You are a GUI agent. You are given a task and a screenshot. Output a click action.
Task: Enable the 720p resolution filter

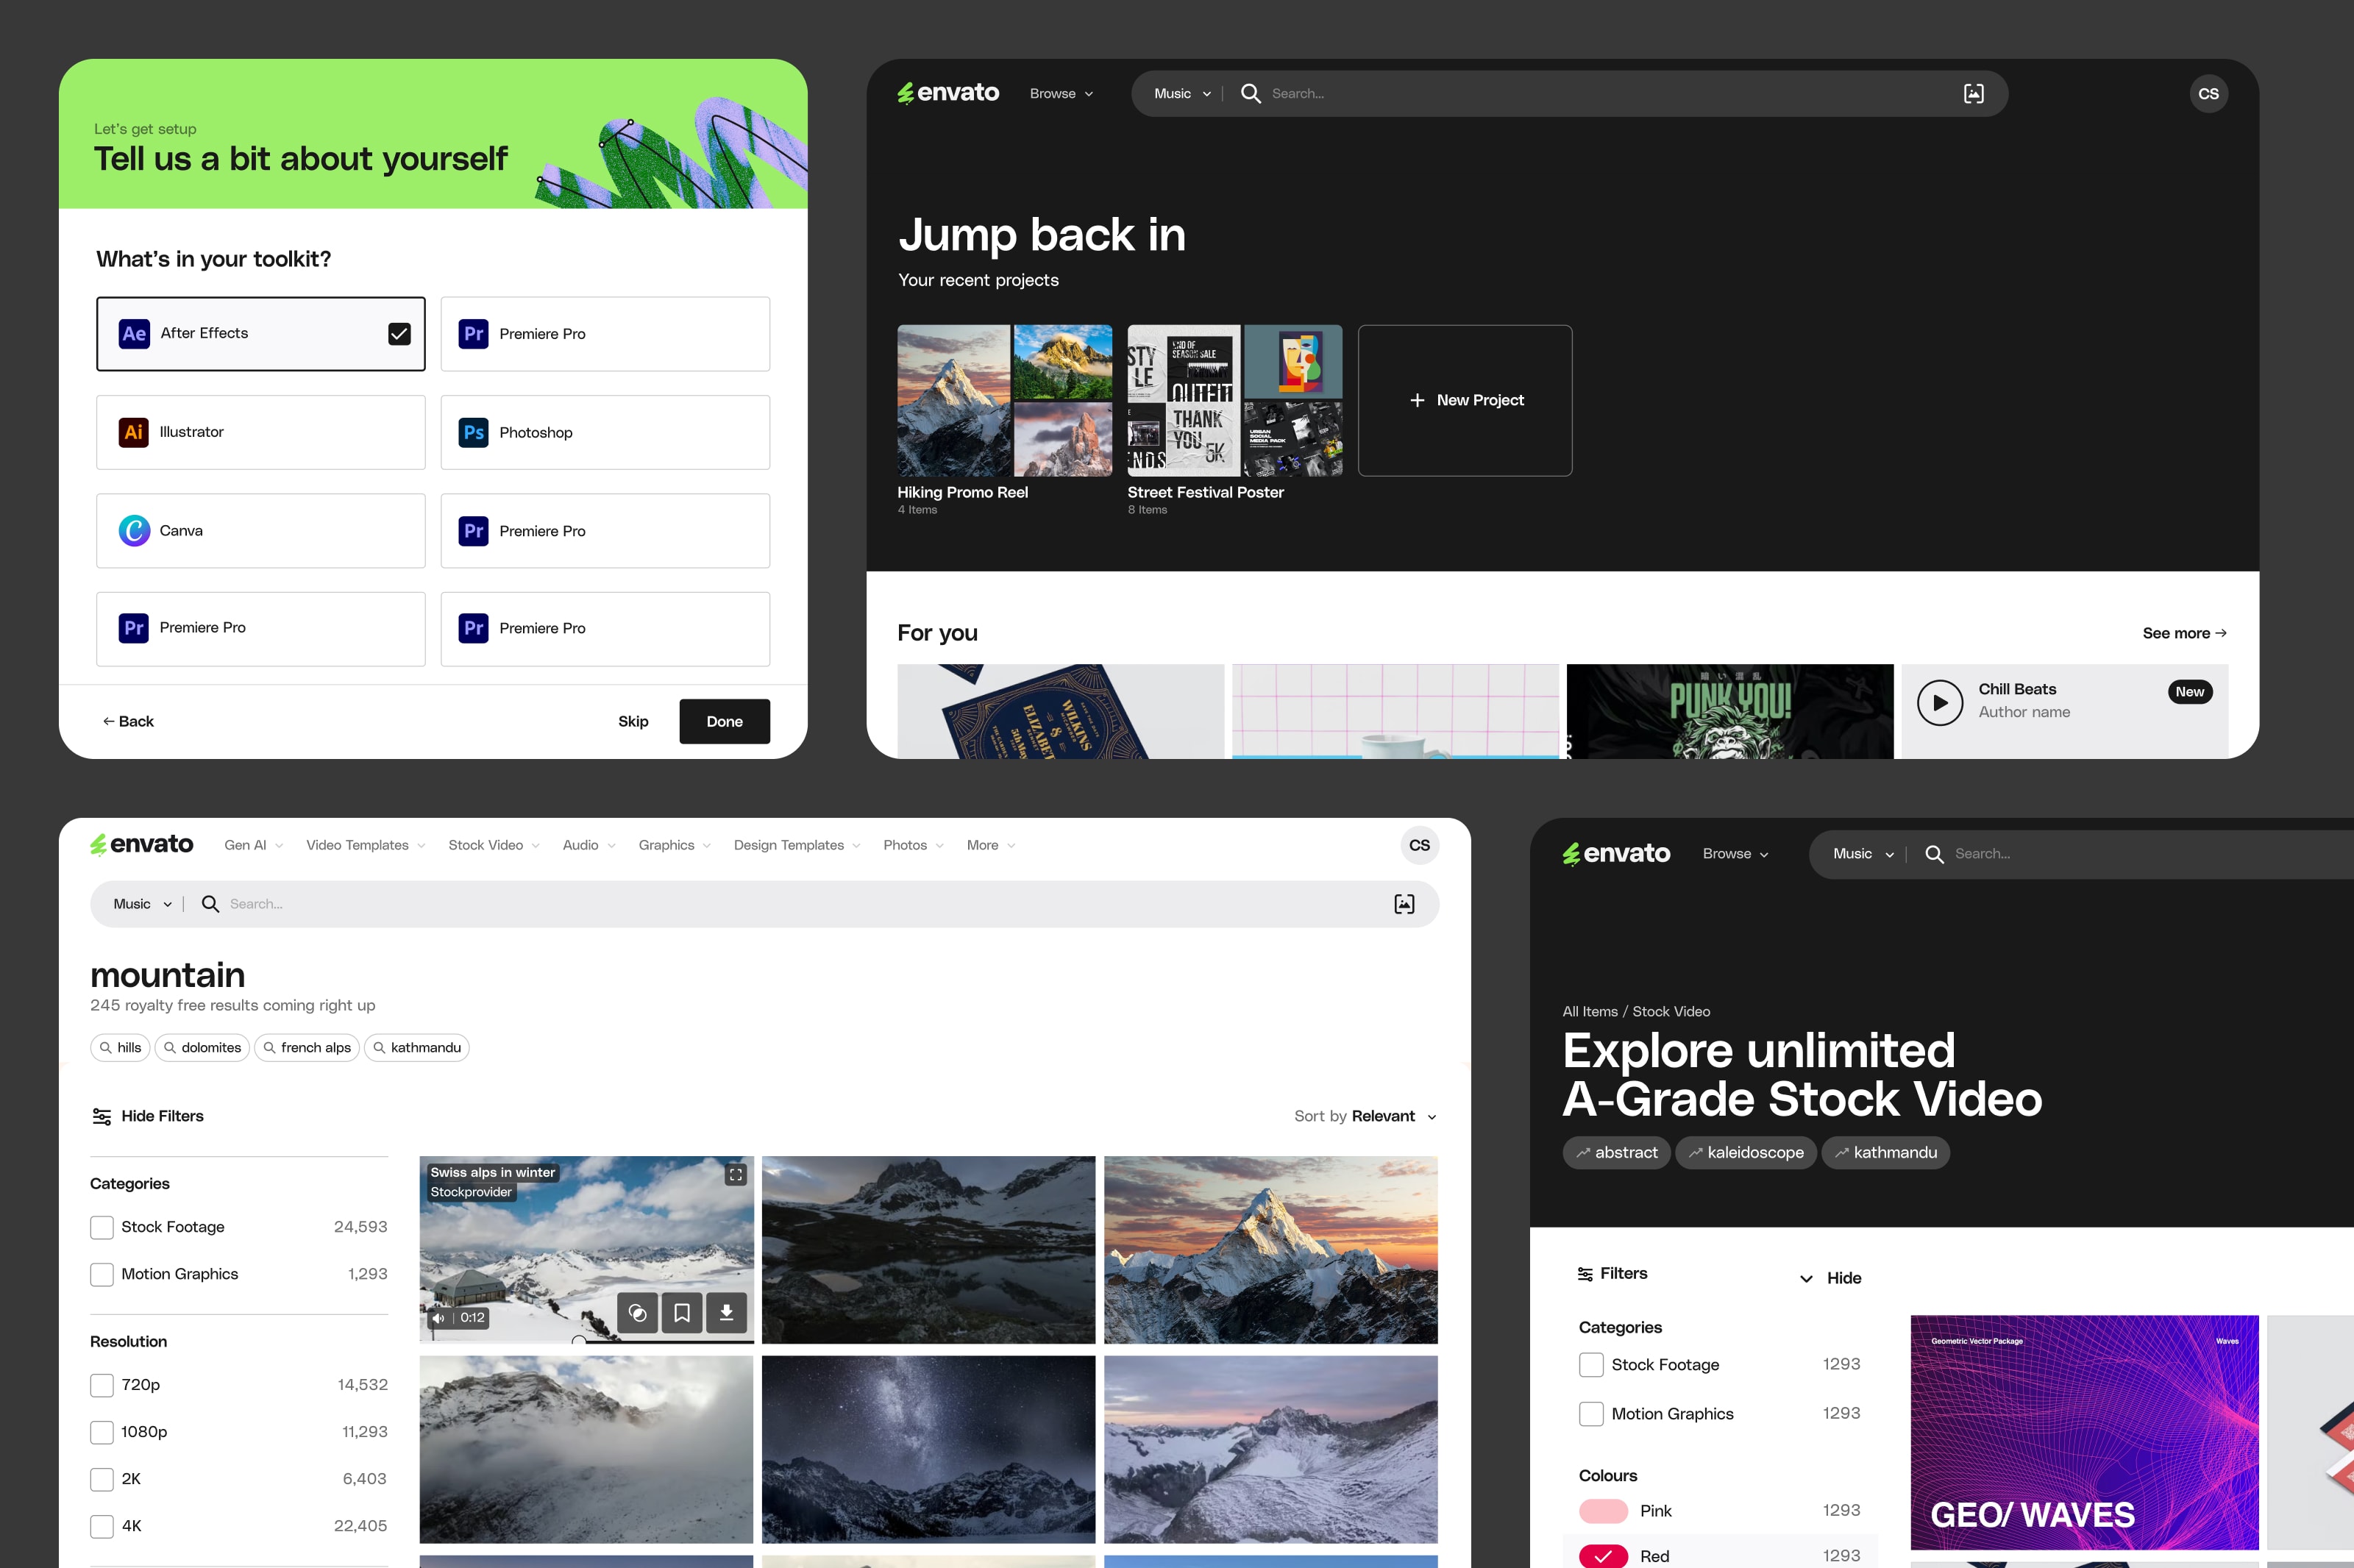102,1385
